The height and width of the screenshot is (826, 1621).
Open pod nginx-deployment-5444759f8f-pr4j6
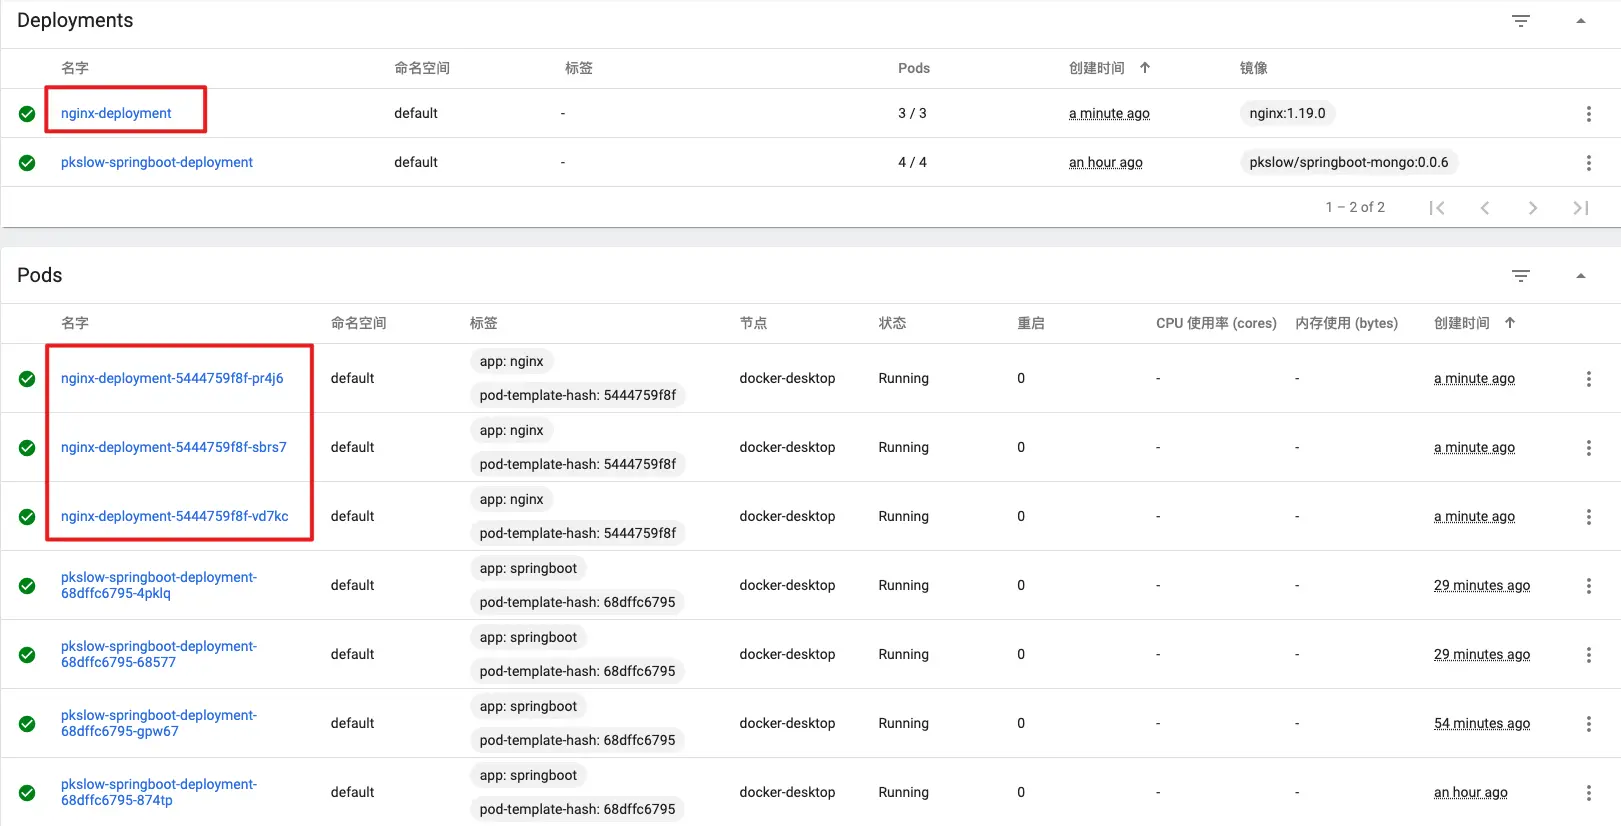172,378
